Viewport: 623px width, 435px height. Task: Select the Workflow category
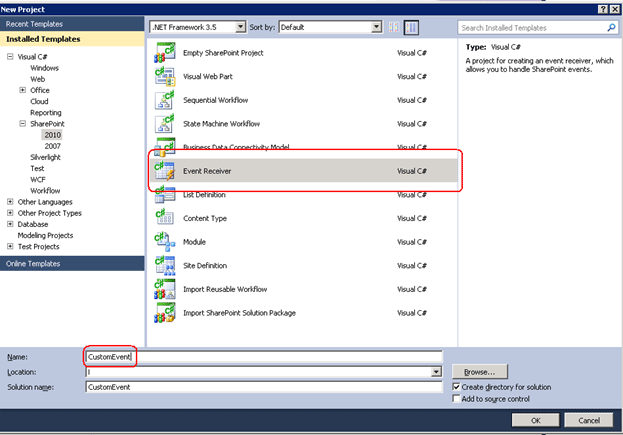click(x=45, y=191)
